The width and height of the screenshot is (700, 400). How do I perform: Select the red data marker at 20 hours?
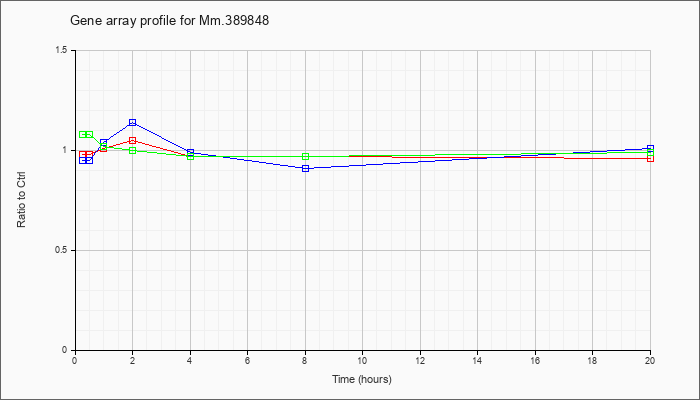[650, 158]
